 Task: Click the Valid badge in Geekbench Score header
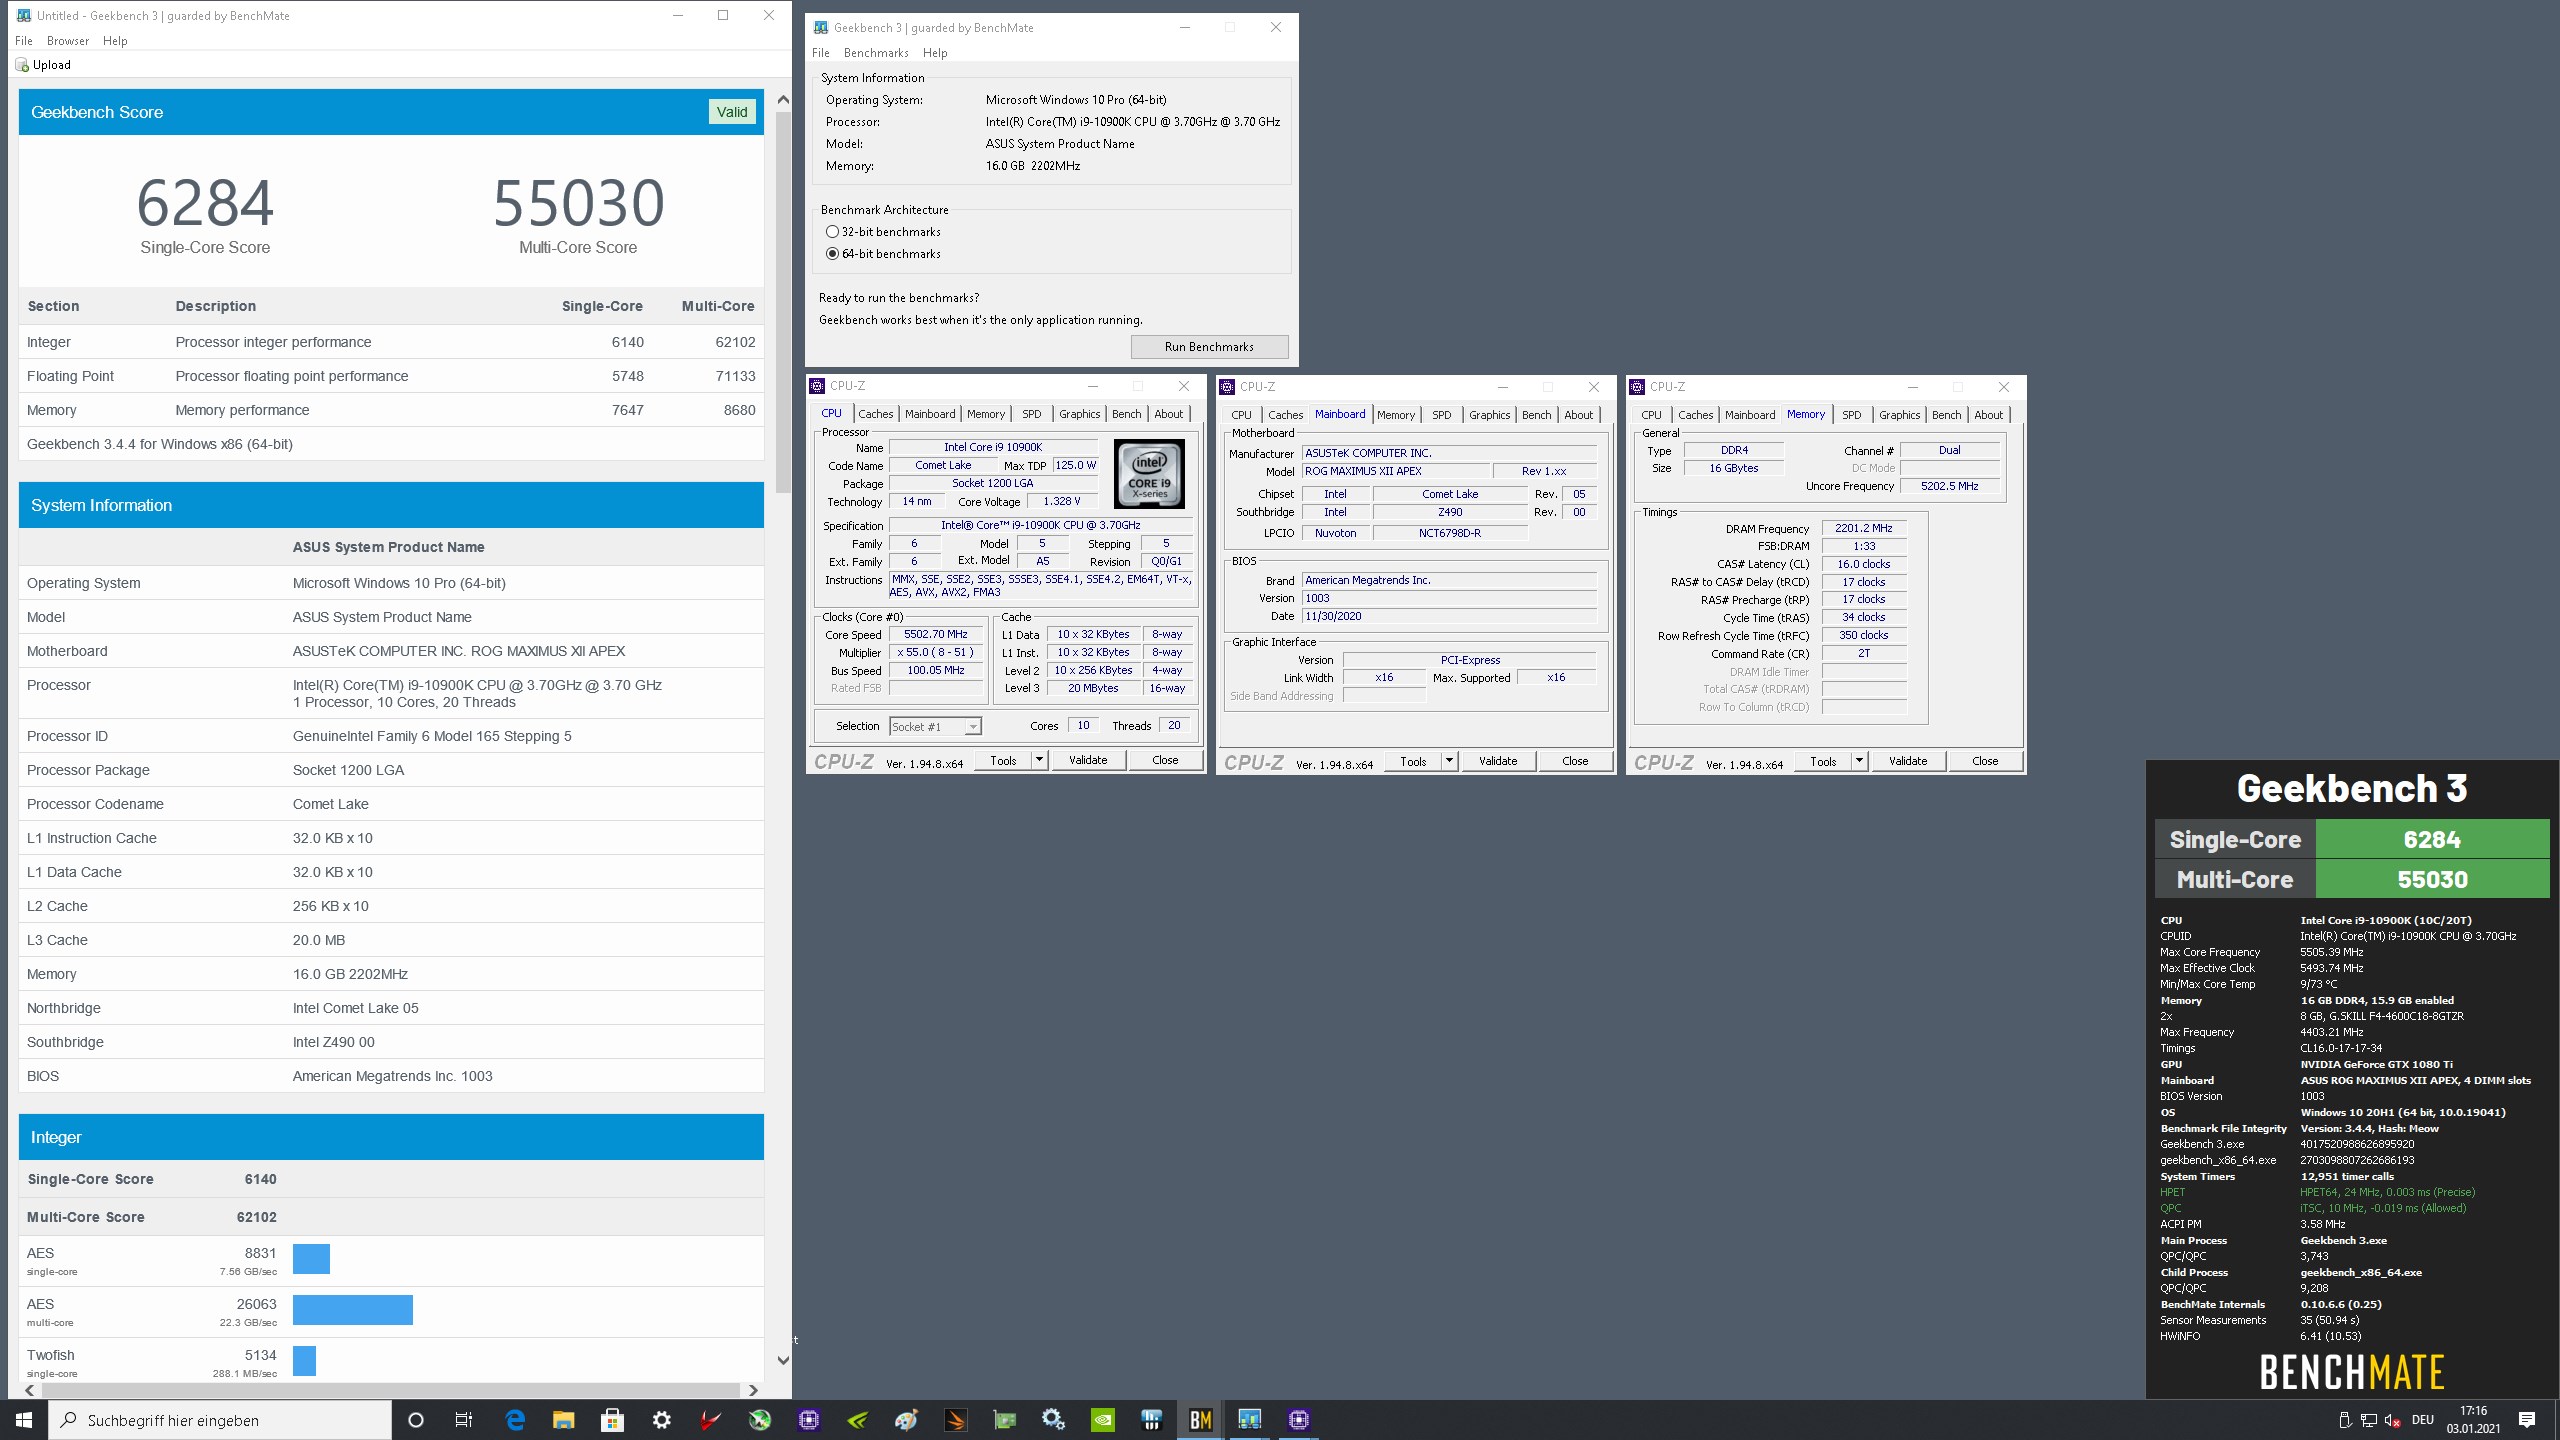[731, 112]
